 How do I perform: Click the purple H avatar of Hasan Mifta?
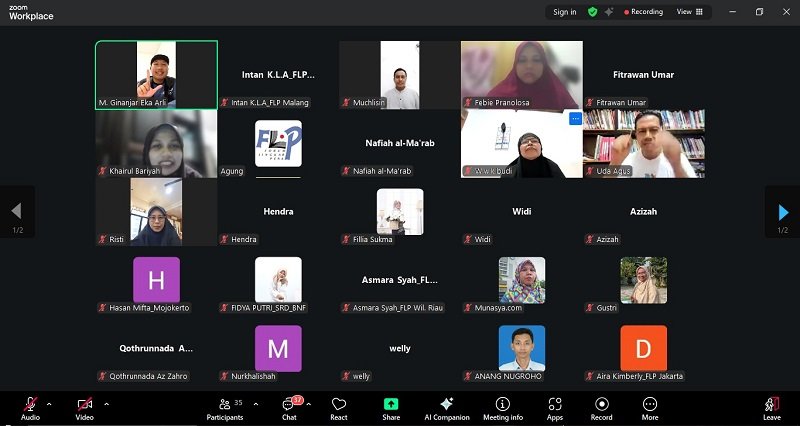(x=156, y=280)
